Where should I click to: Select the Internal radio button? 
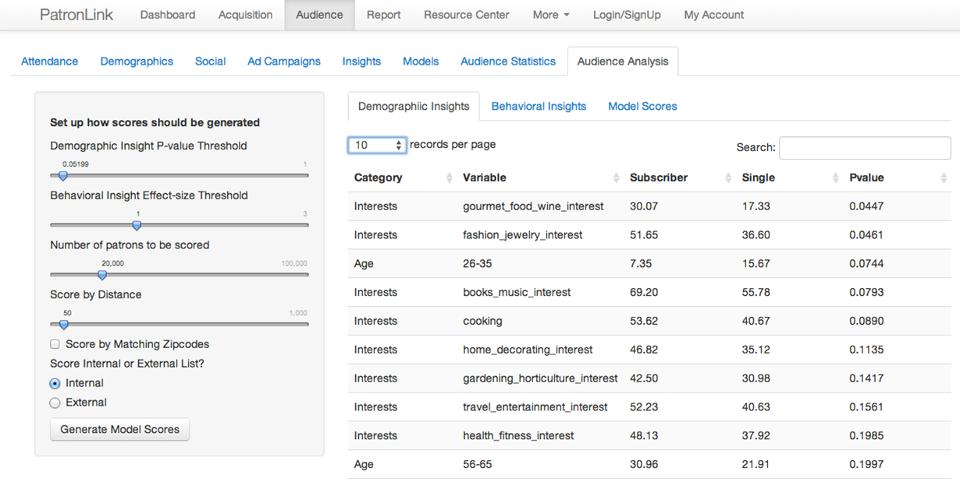[55, 383]
